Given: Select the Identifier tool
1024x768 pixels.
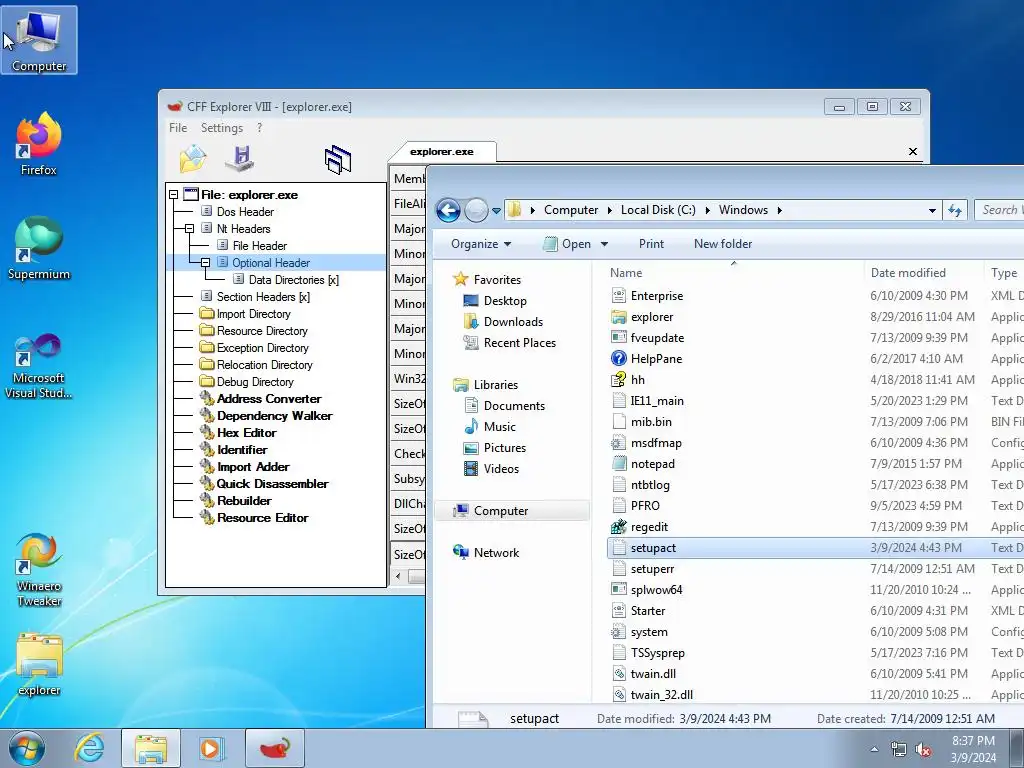Looking at the screenshot, I should [242, 449].
